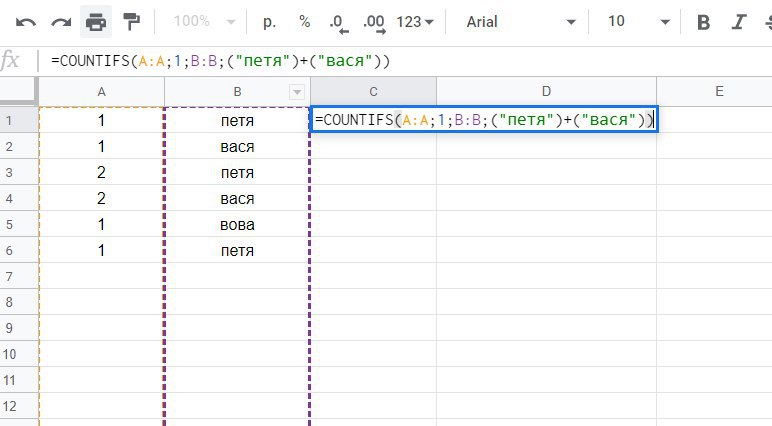Increase decimal places icon
The image size is (772, 426).
pos(374,23)
